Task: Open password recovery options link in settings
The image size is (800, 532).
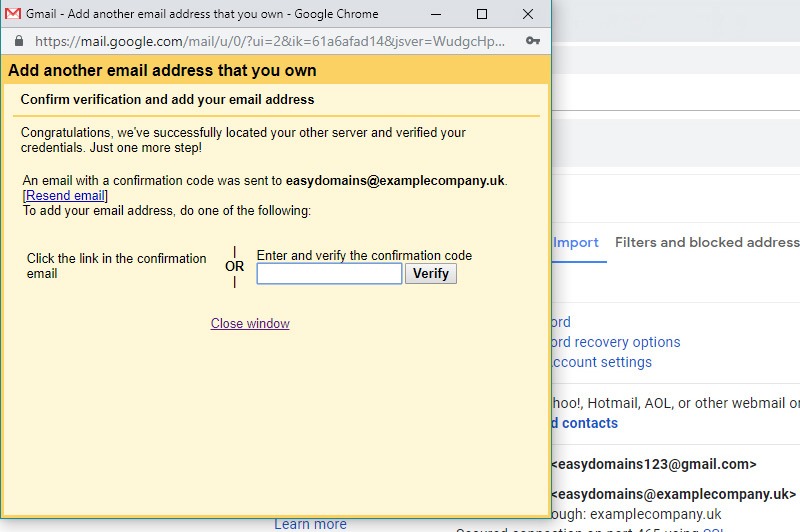Action: click(x=616, y=342)
